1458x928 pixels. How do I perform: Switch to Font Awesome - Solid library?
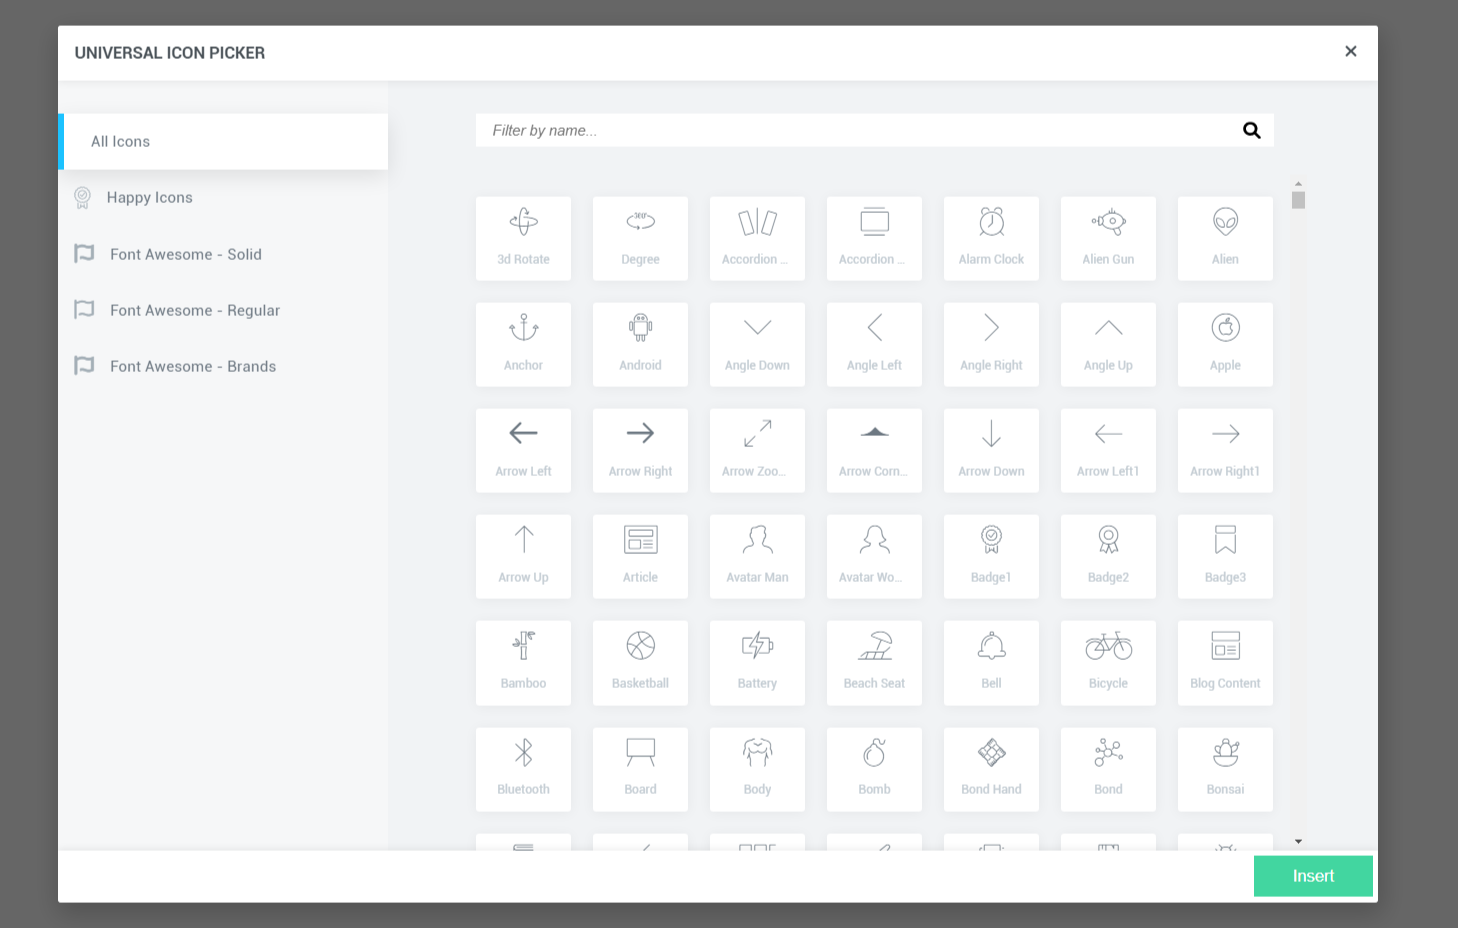185,254
